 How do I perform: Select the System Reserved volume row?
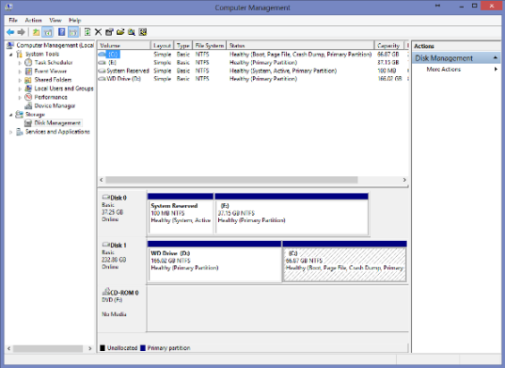(252, 71)
